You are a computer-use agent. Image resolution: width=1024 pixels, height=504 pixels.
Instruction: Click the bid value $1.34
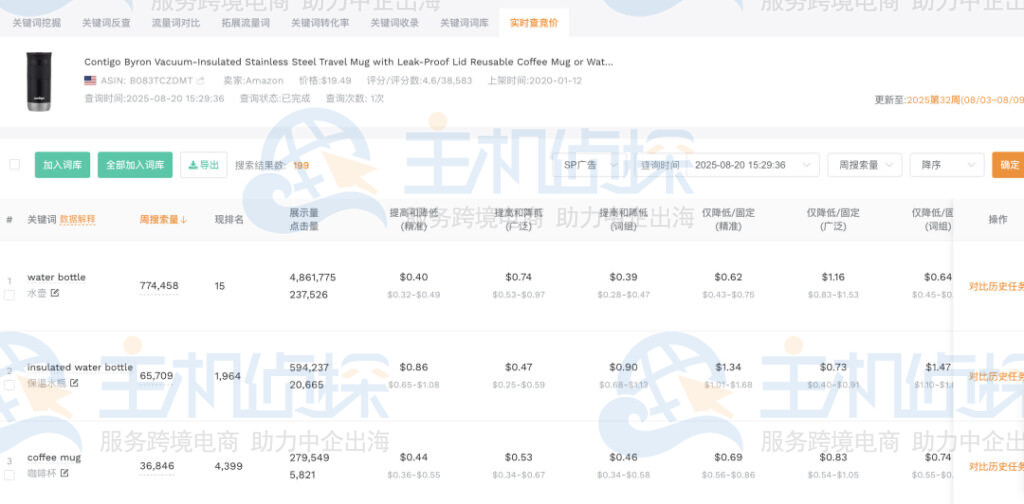(728, 368)
